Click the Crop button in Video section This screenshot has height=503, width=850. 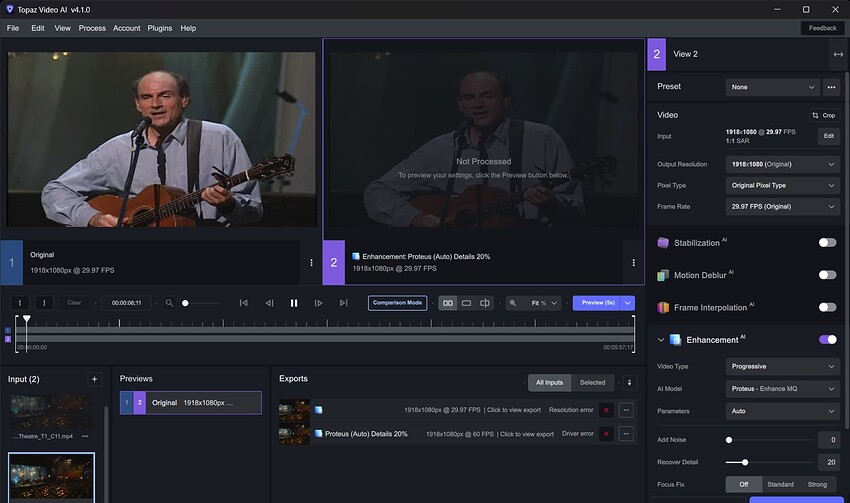824,115
